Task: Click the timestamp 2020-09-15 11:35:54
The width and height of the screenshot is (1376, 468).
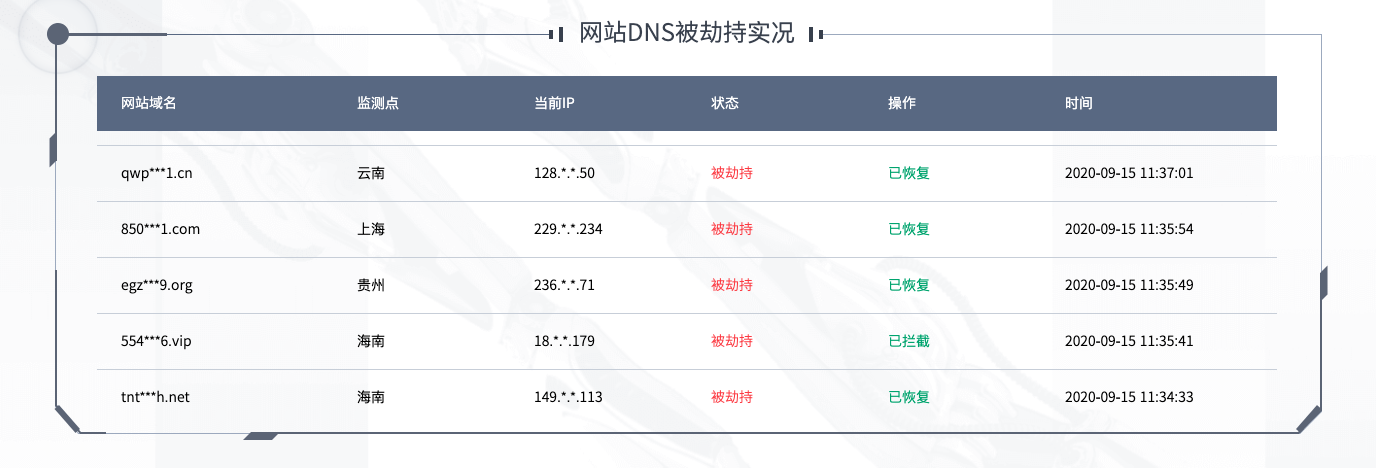Action: pyautogui.click(x=1129, y=229)
